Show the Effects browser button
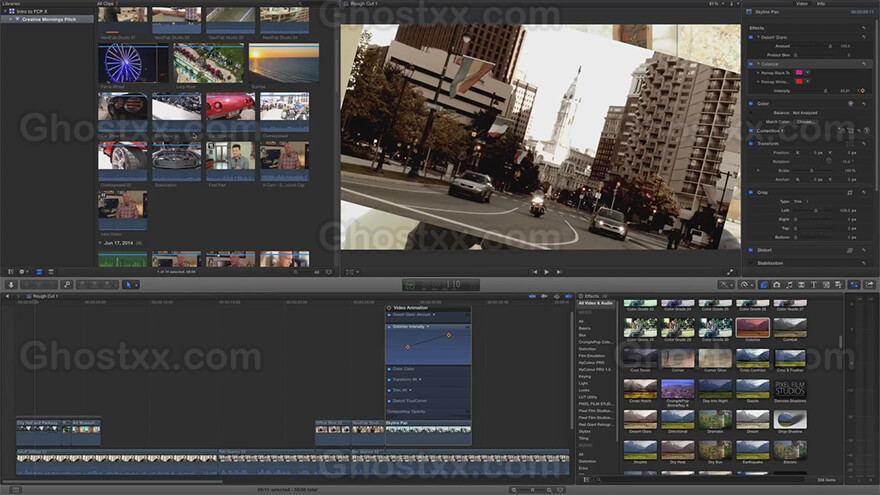 764,285
